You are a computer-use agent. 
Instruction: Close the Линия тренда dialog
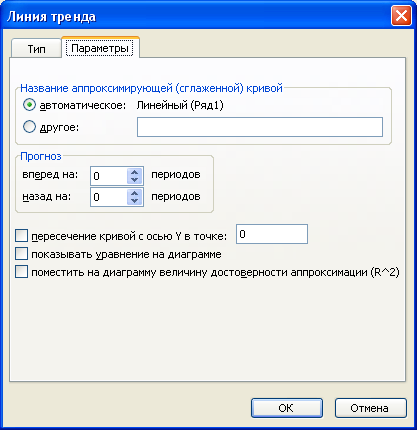coord(401,16)
